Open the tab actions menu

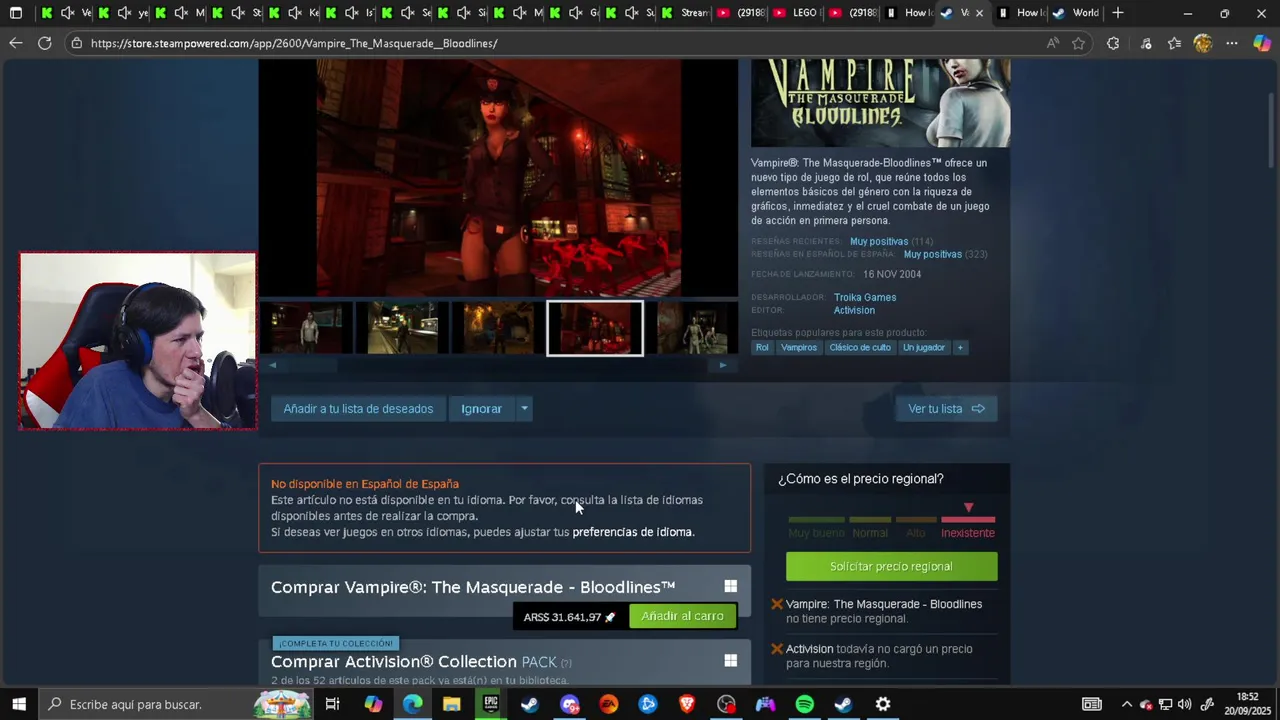[16, 13]
